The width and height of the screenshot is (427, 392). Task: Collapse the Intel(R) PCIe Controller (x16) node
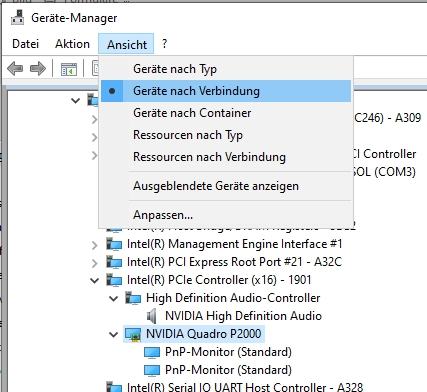(x=95, y=280)
